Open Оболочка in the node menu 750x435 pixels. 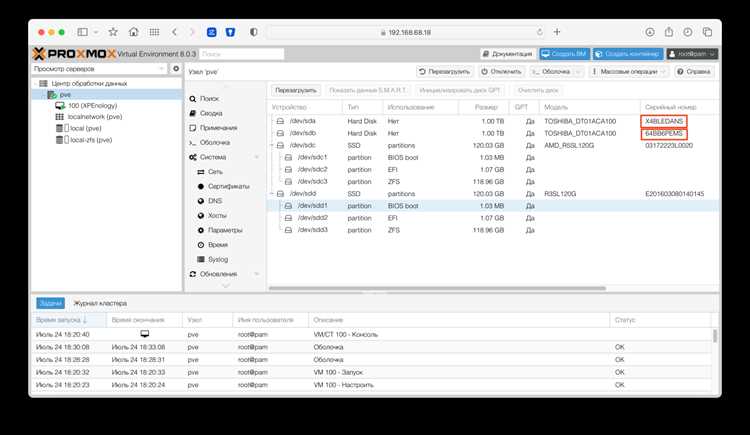(214, 143)
